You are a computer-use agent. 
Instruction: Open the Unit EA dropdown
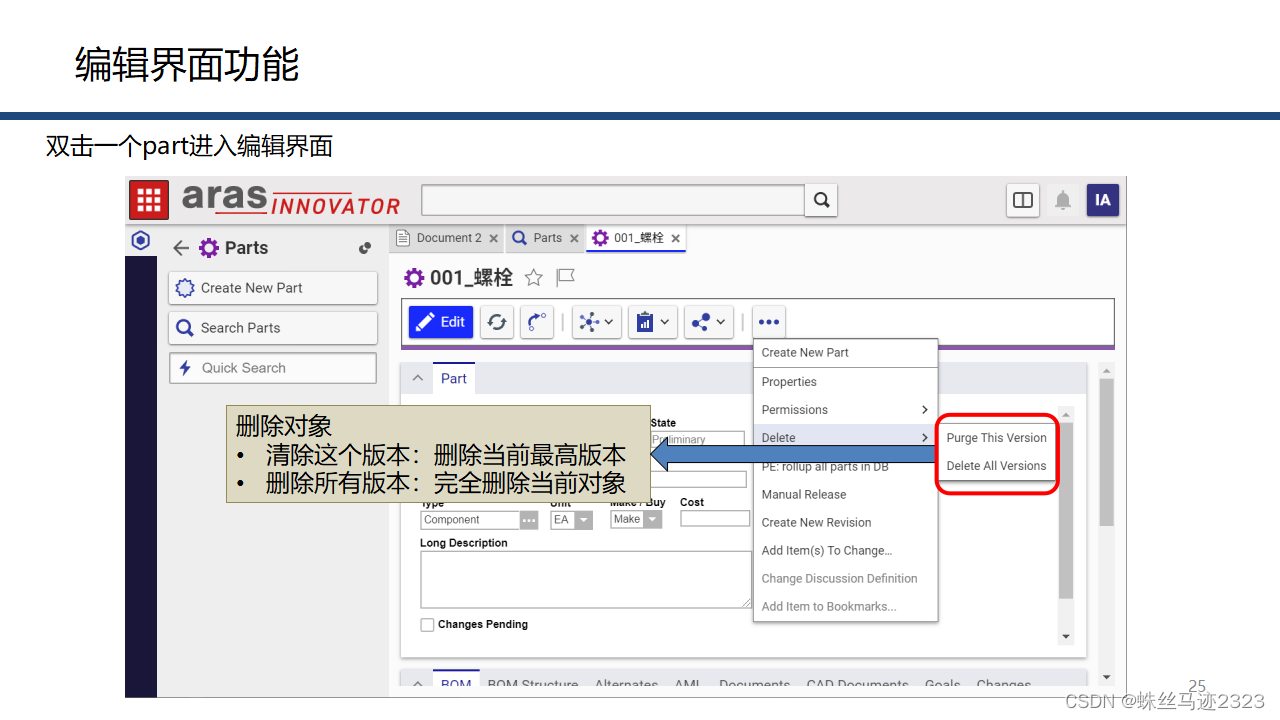pyautogui.click(x=585, y=519)
